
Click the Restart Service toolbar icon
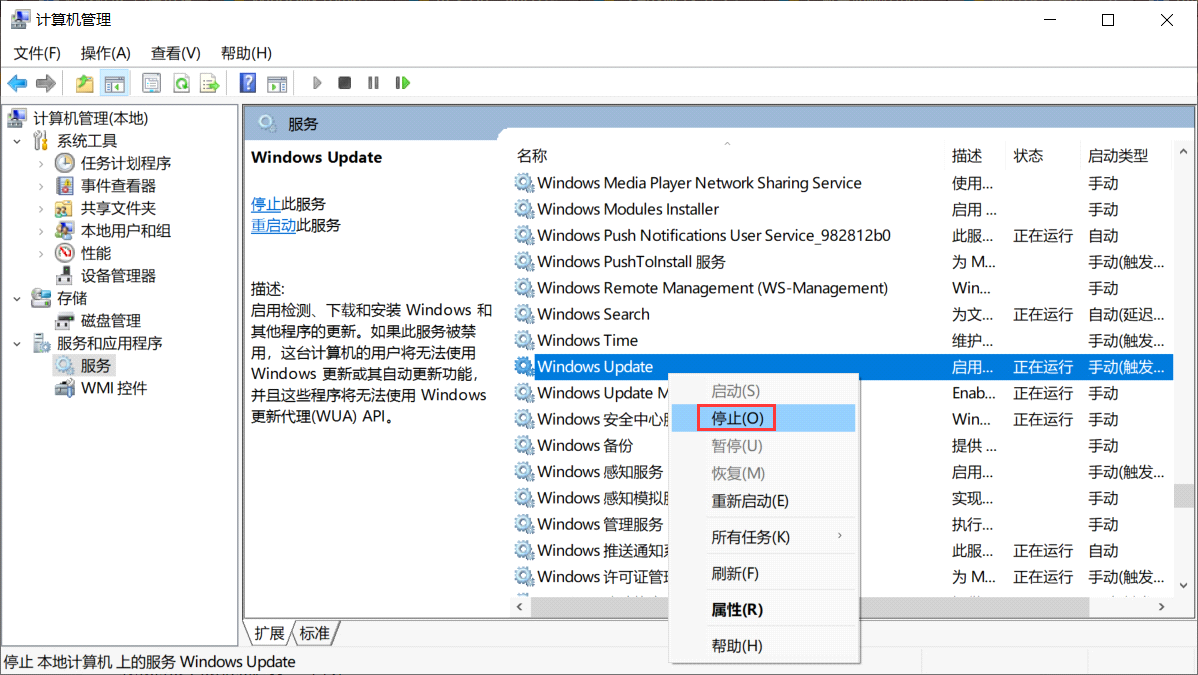click(402, 82)
